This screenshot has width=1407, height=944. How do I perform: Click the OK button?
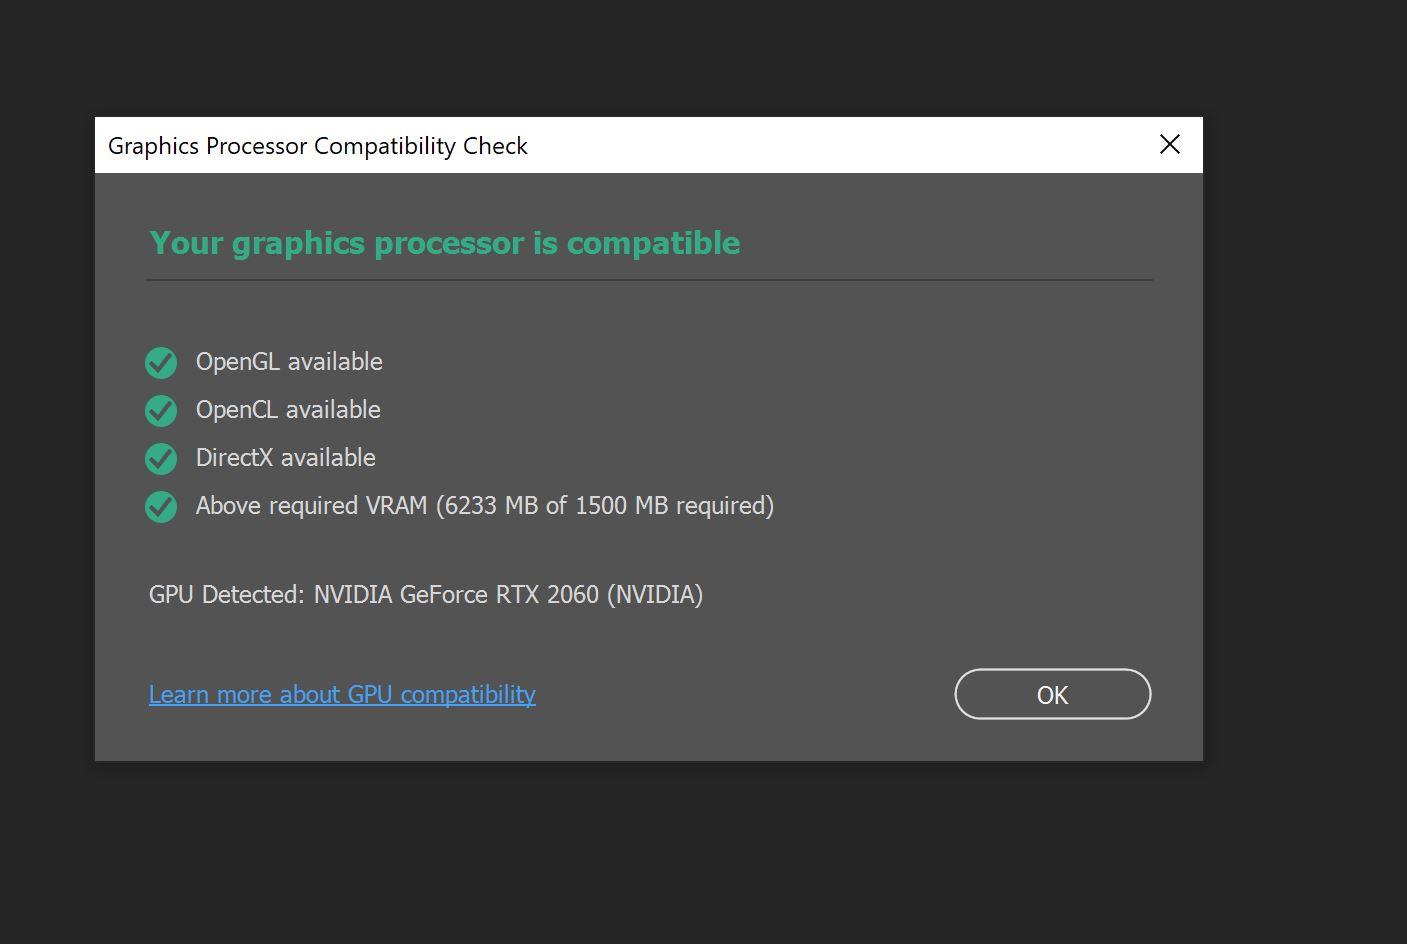coord(1052,694)
